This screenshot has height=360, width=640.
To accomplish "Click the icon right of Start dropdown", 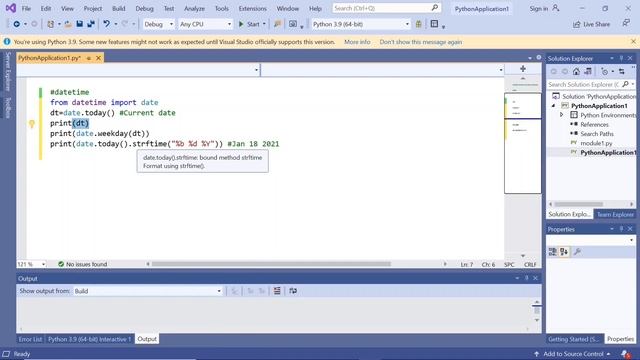I will click(x=278, y=24).
